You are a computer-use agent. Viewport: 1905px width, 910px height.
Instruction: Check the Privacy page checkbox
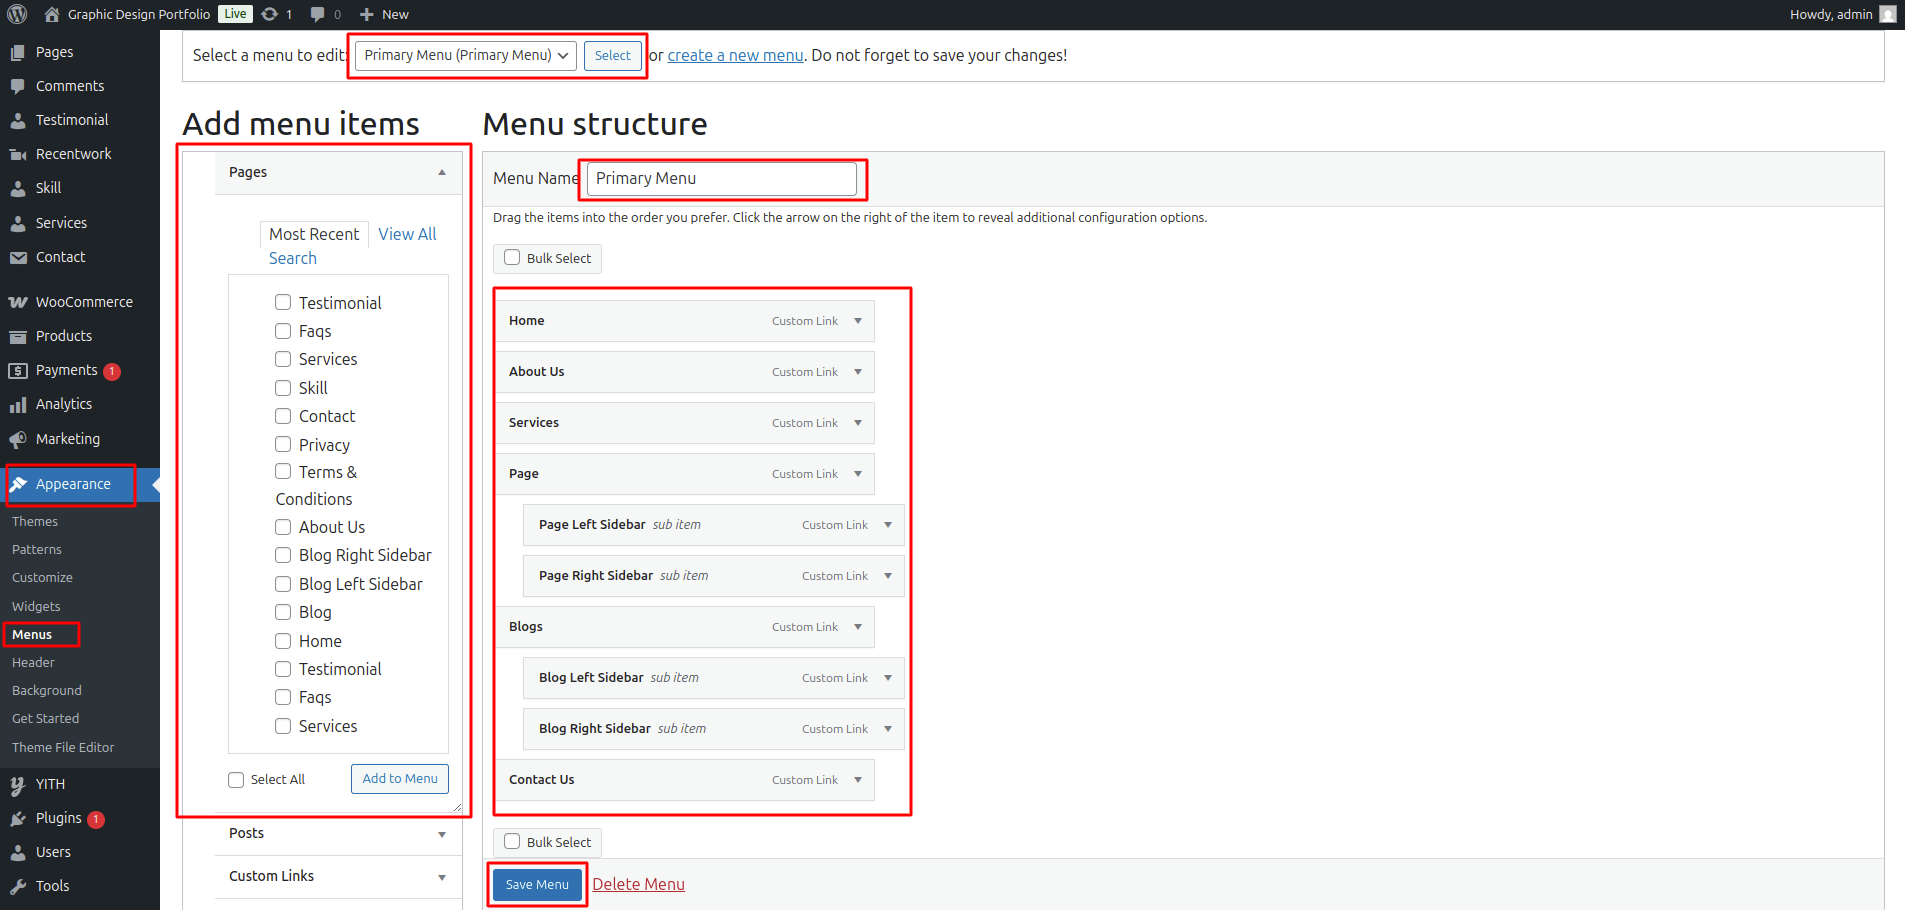click(x=283, y=444)
